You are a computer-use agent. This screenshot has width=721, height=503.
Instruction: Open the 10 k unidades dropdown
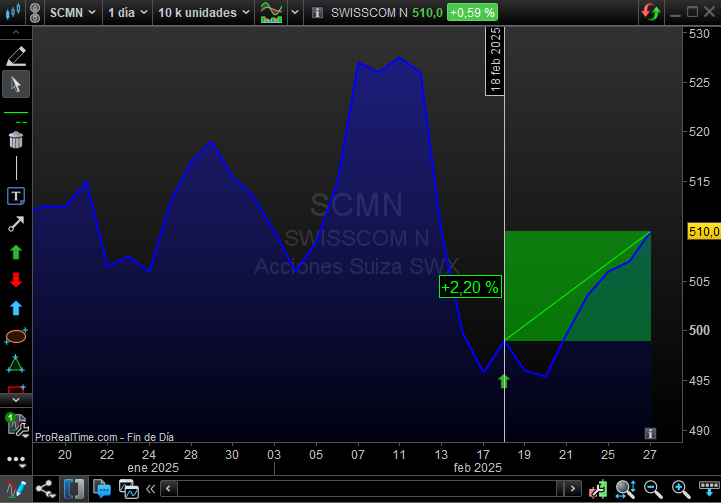click(x=204, y=12)
